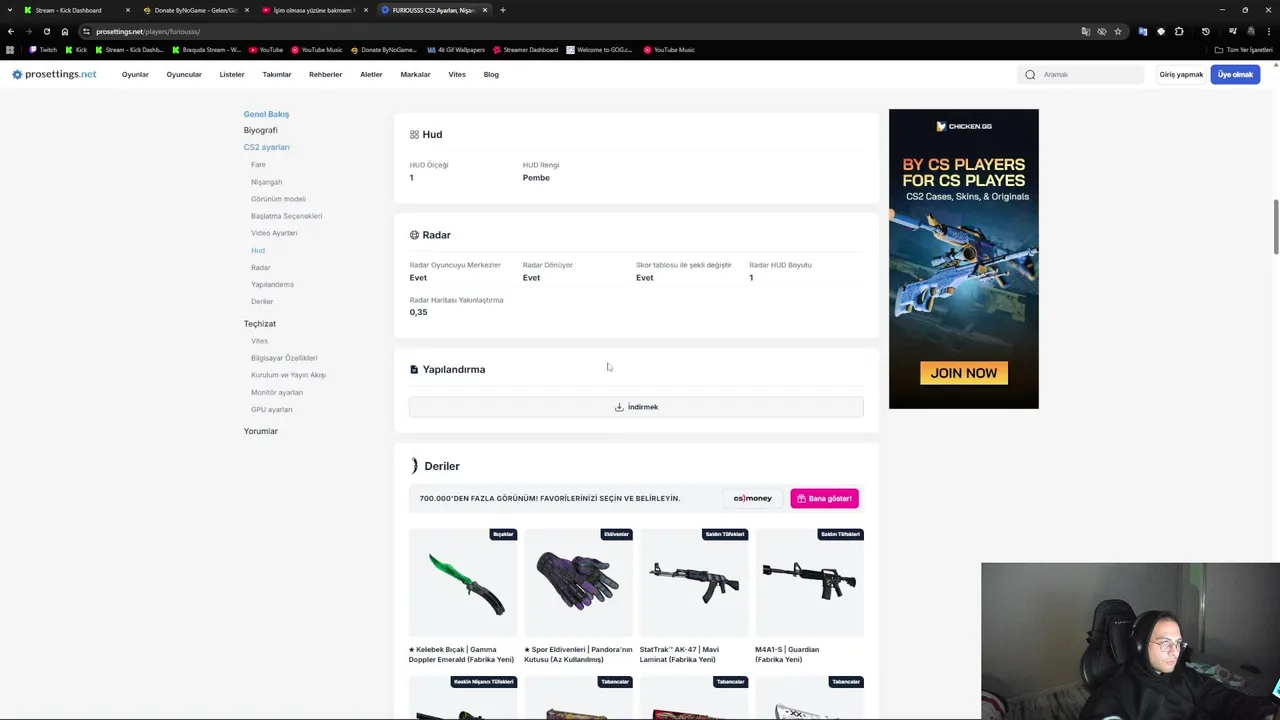Open the Takımlar menu
1280x720 pixels.
tap(277, 75)
